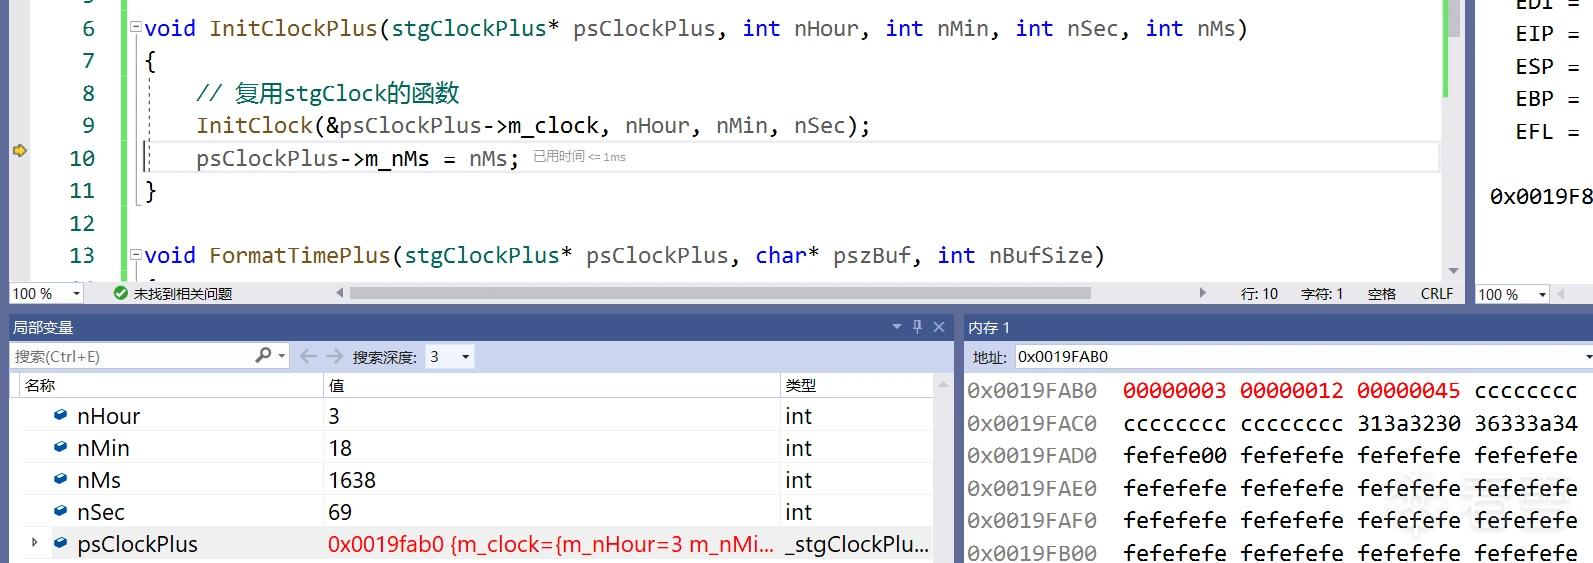Click the 类型 column header
This screenshot has width=1593, height=563.
[x=801, y=385]
